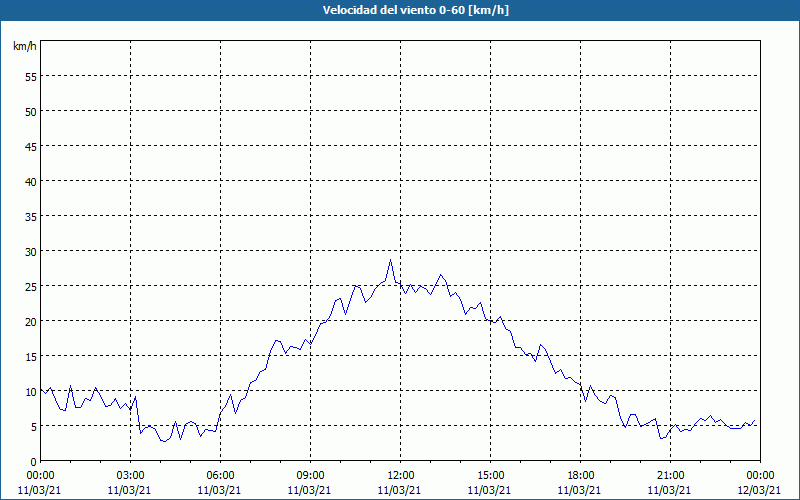Click the '12/03/21' date label
800x500 pixels.
click(x=759, y=490)
